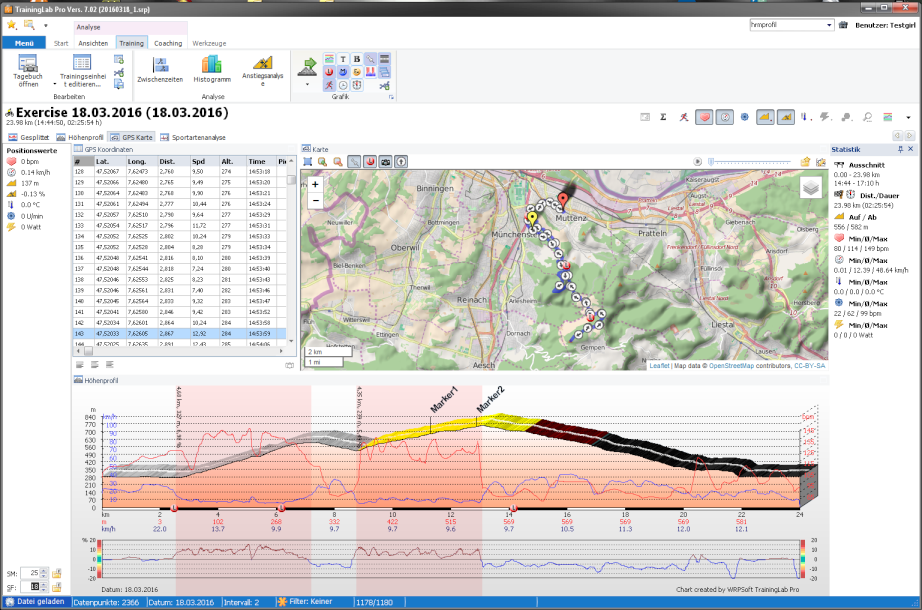Open the OpenStreetMap attribution link

tap(731, 365)
